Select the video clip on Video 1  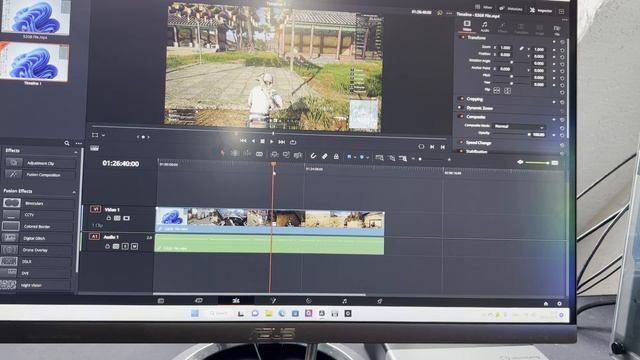pyautogui.click(x=269, y=220)
